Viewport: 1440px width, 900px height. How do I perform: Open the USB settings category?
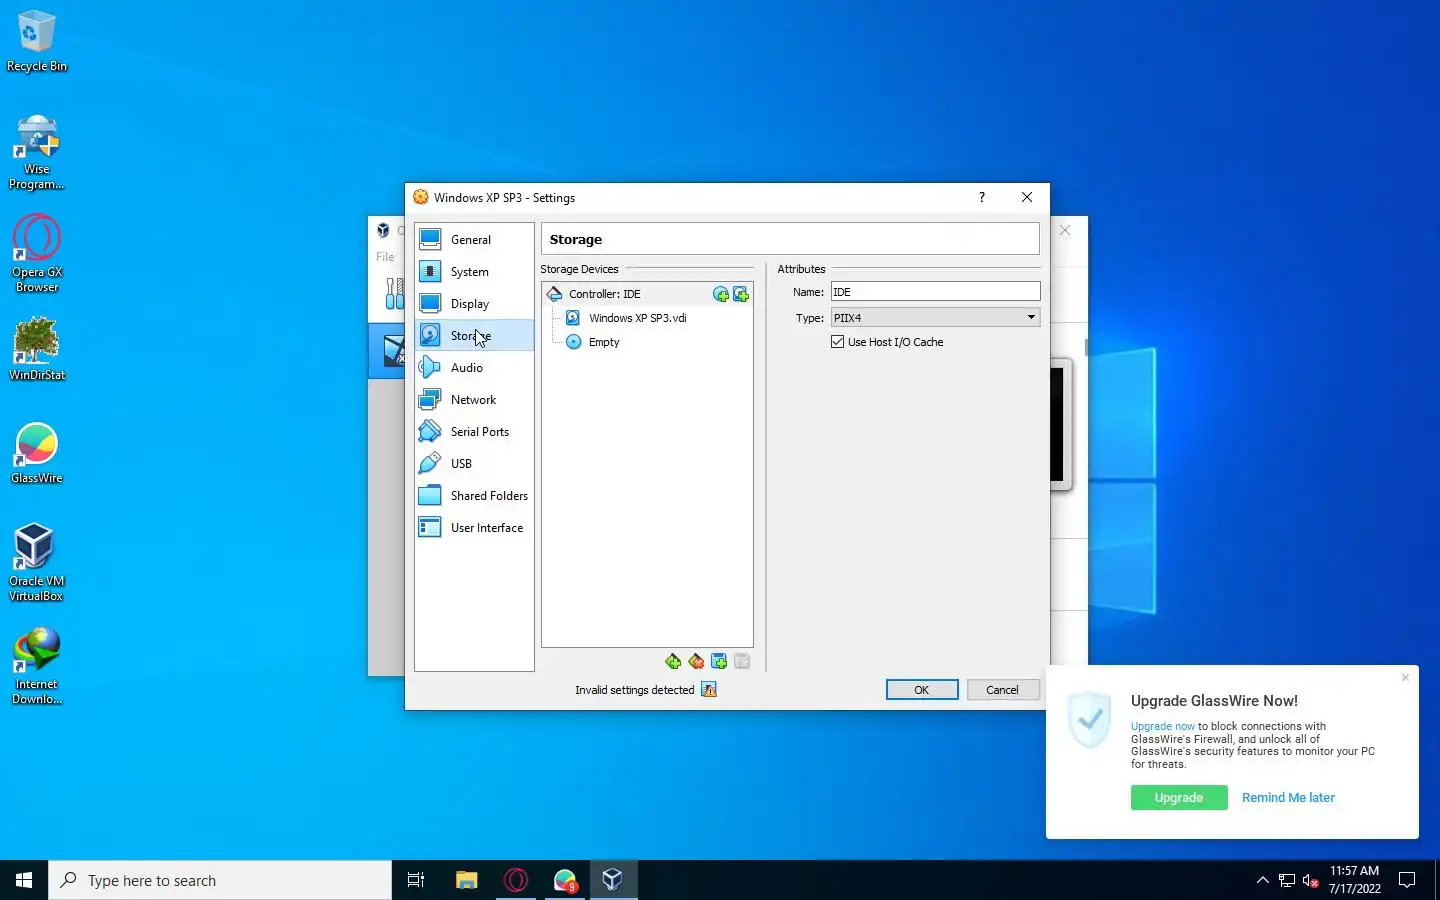click(474, 464)
